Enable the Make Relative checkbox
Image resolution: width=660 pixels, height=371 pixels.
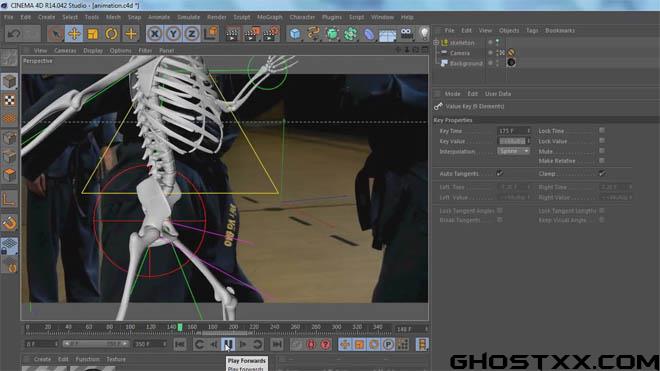pyautogui.click(x=602, y=160)
